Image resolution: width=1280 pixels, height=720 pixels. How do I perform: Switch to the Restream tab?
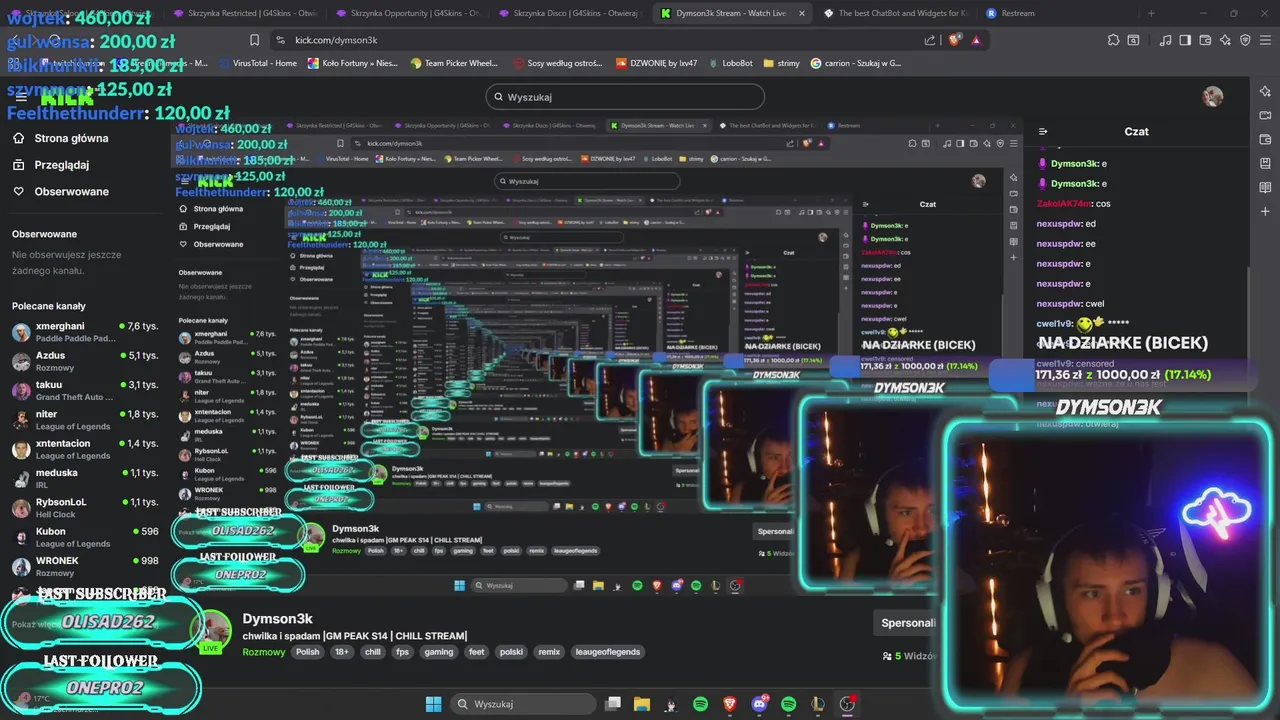click(x=1010, y=13)
